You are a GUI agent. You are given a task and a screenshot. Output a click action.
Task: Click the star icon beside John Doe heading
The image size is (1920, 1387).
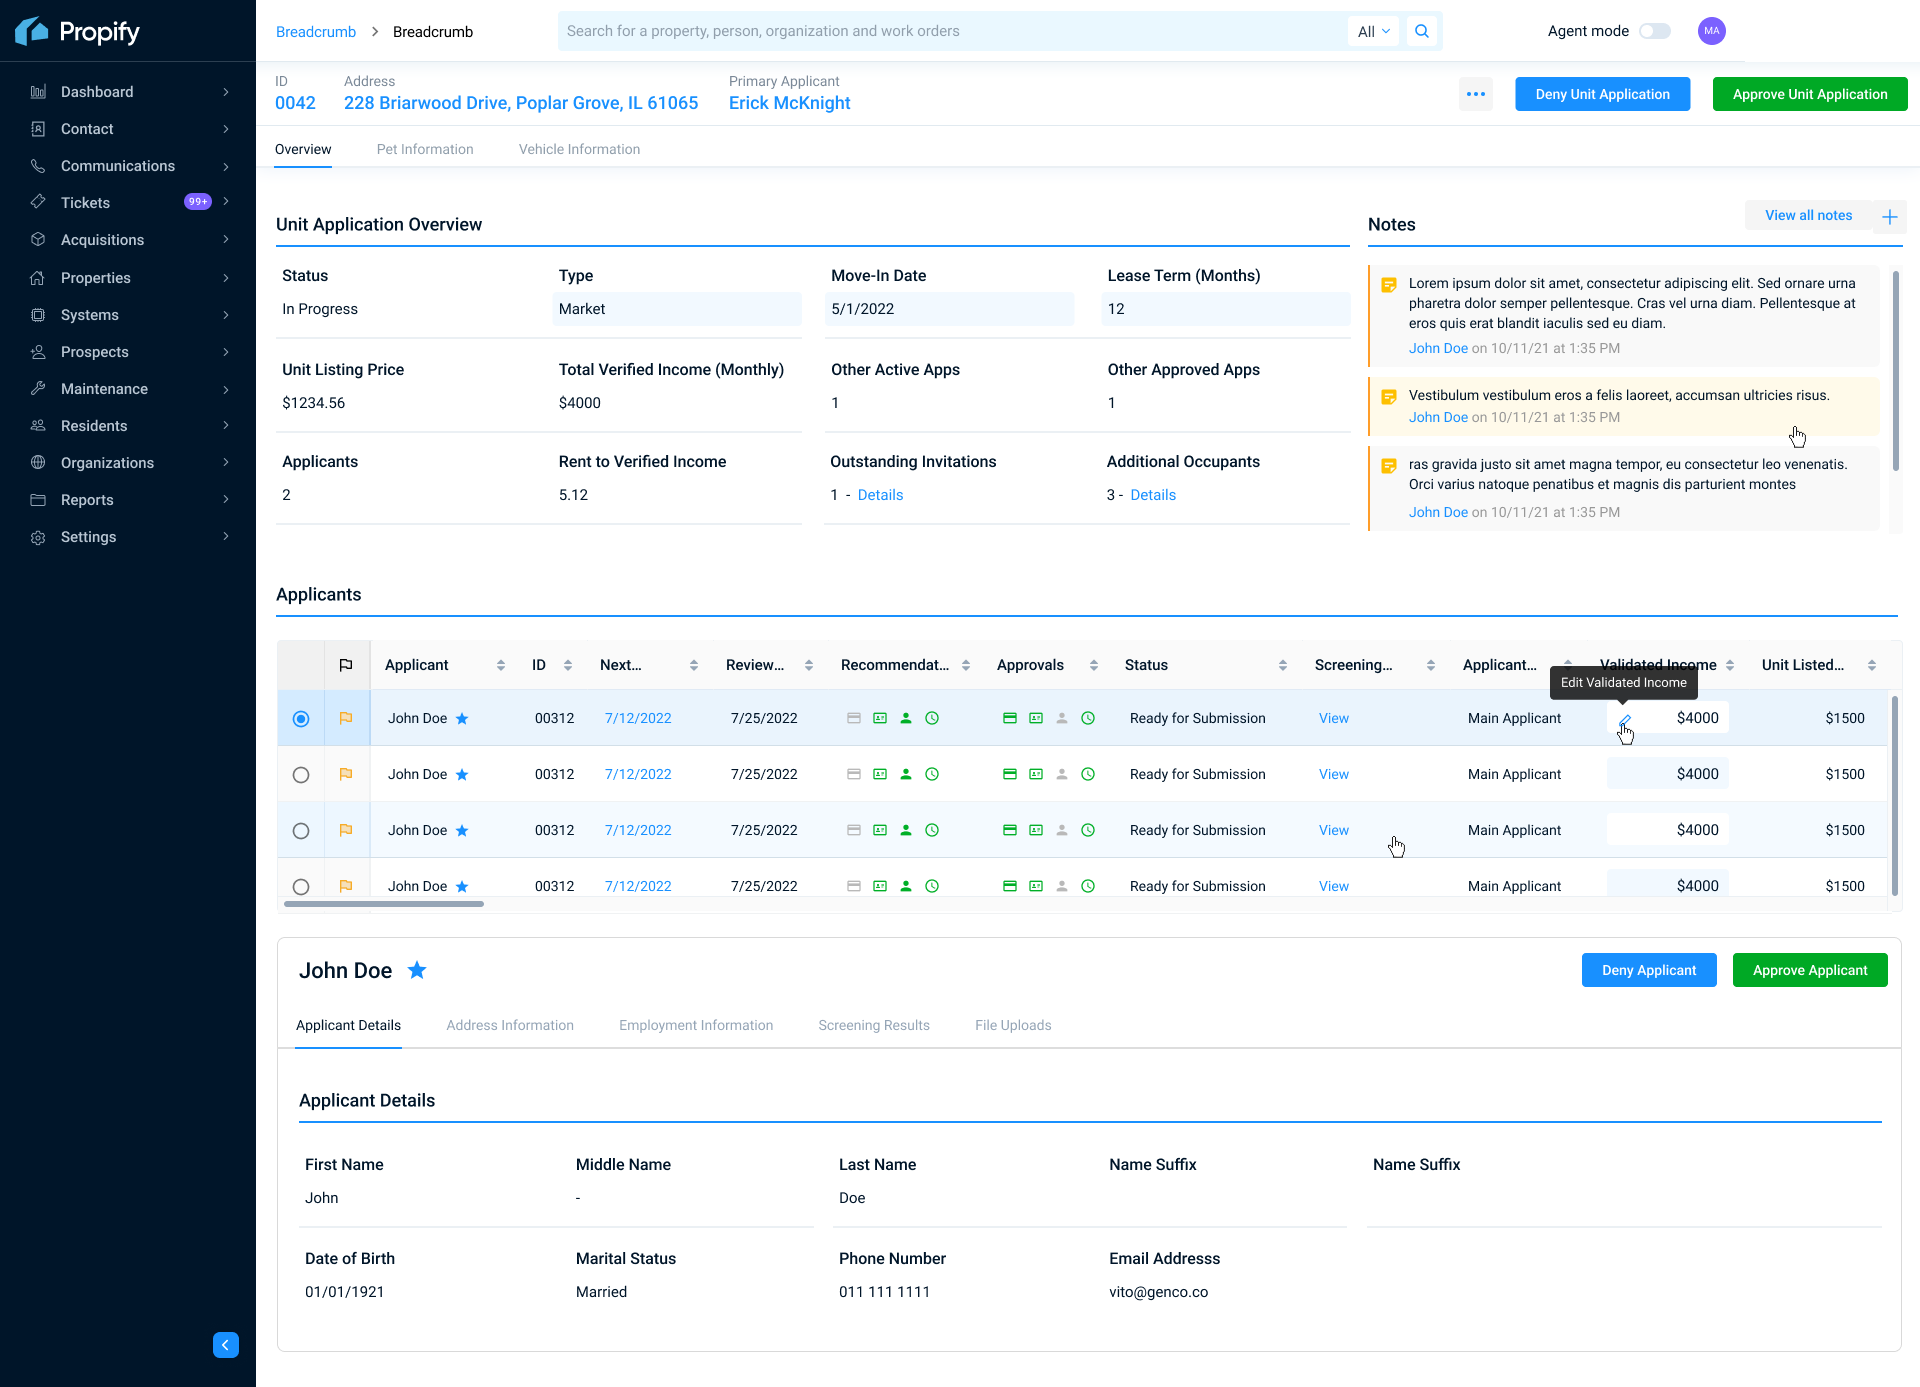click(417, 970)
